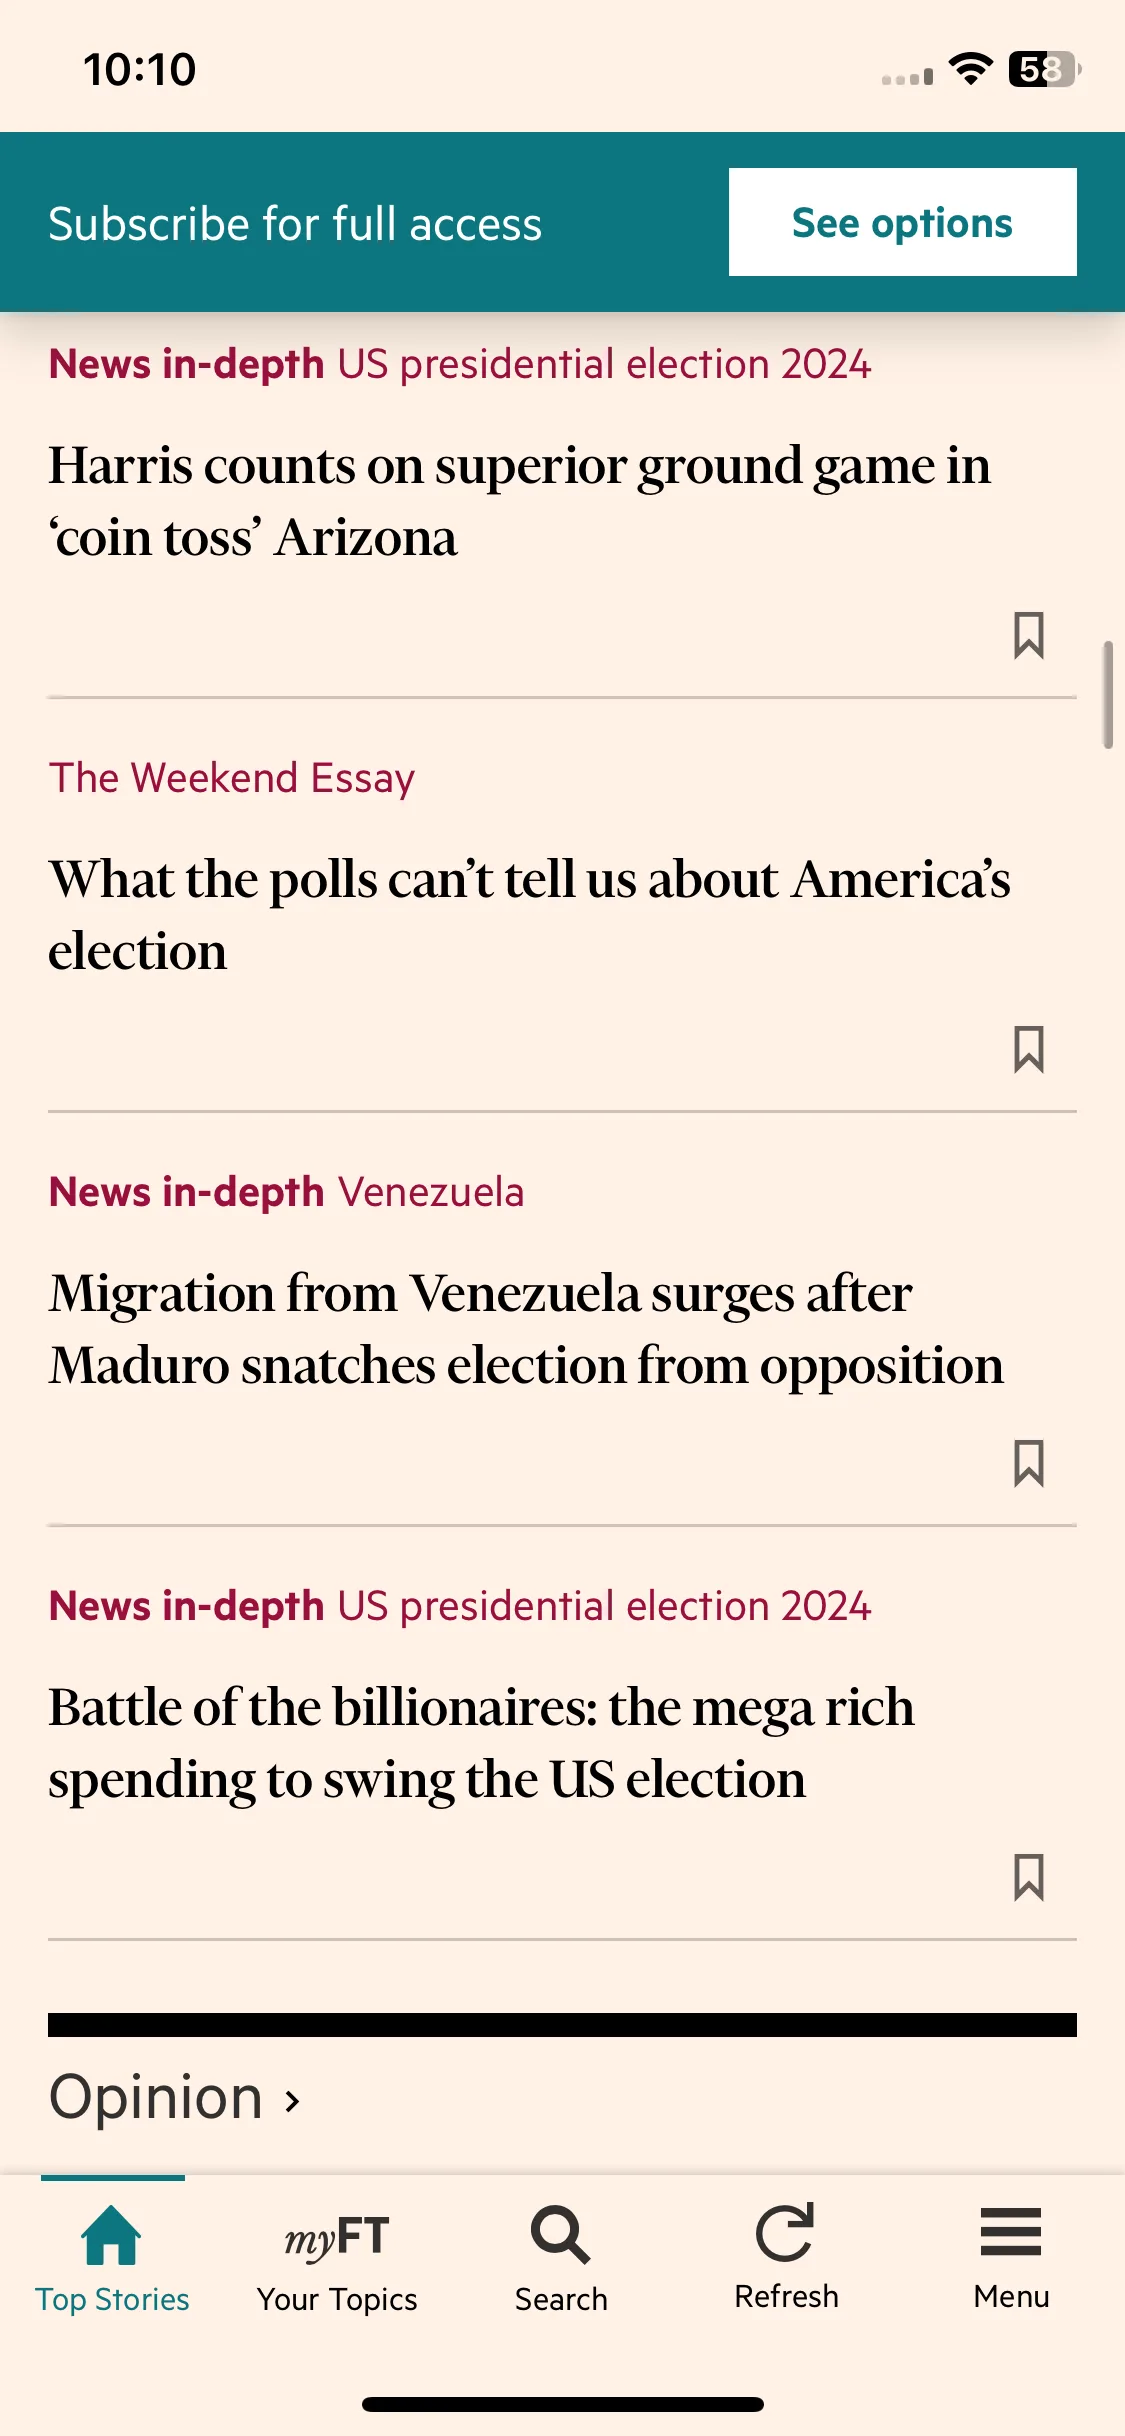Image resolution: width=1125 pixels, height=2436 pixels.
Task: Tap the Refresh circular arrow icon
Action: [786, 2233]
